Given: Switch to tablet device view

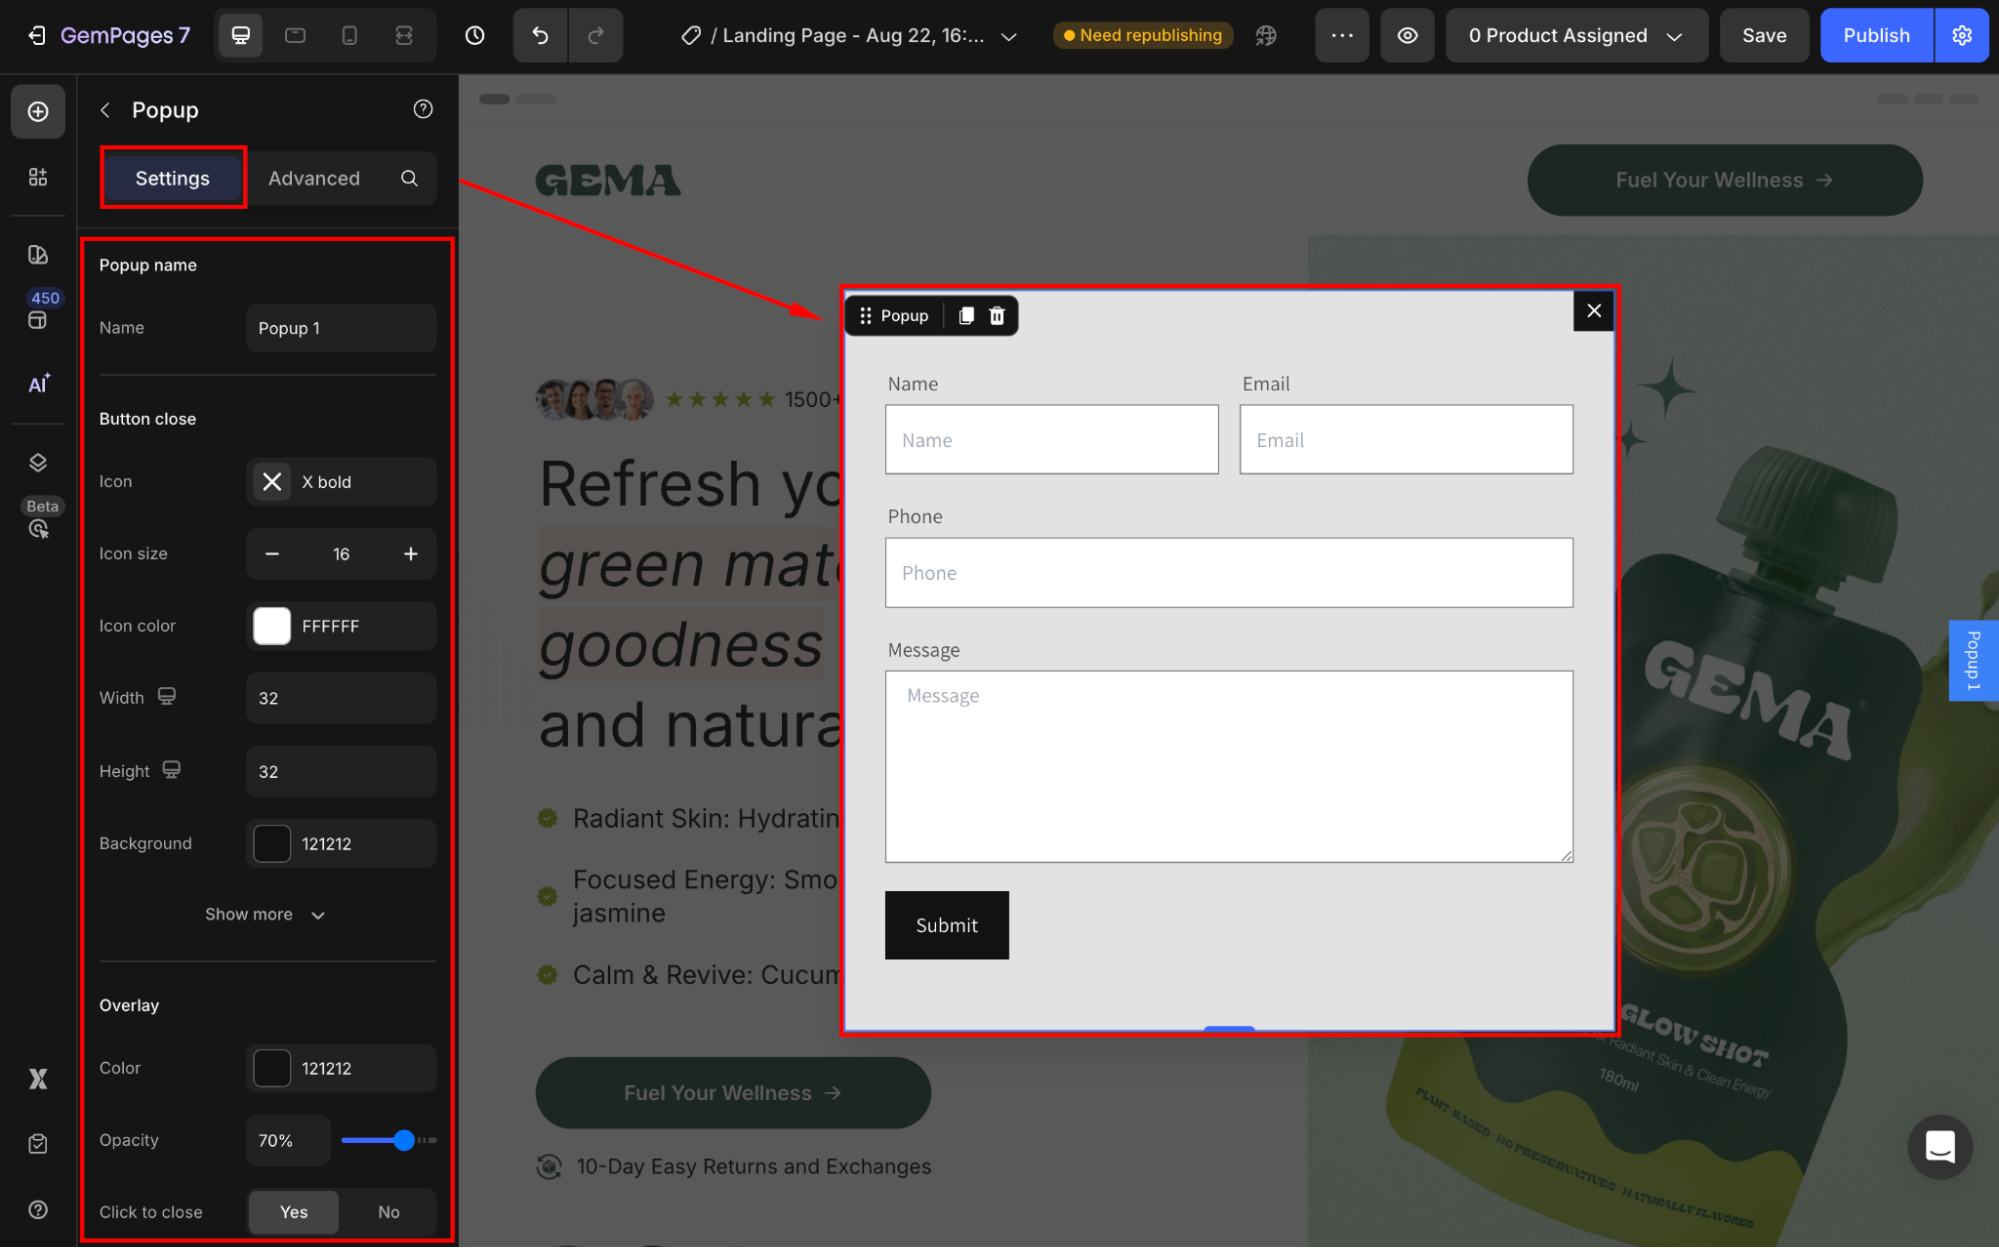Looking at the screenshot, I should [x=295, y=36].
